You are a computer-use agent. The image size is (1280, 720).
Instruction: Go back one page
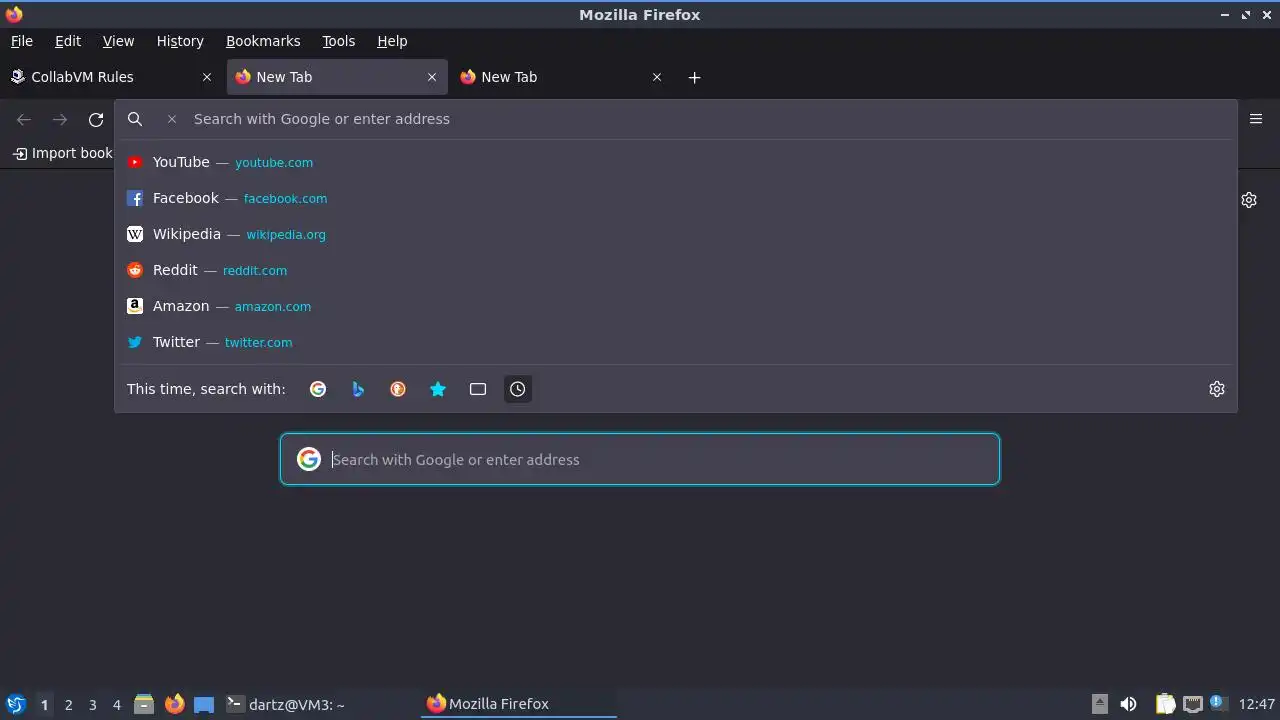coord(24,119)
